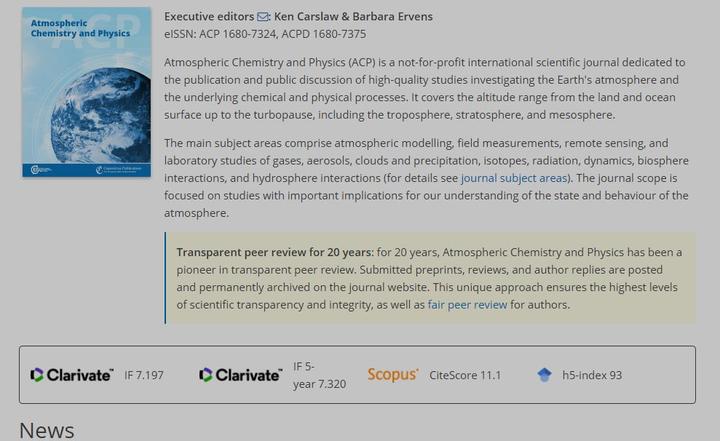This screenshot has height=441, width=720.
Task: Click the email envelope icon beside Executive editors
Action: 263,17
